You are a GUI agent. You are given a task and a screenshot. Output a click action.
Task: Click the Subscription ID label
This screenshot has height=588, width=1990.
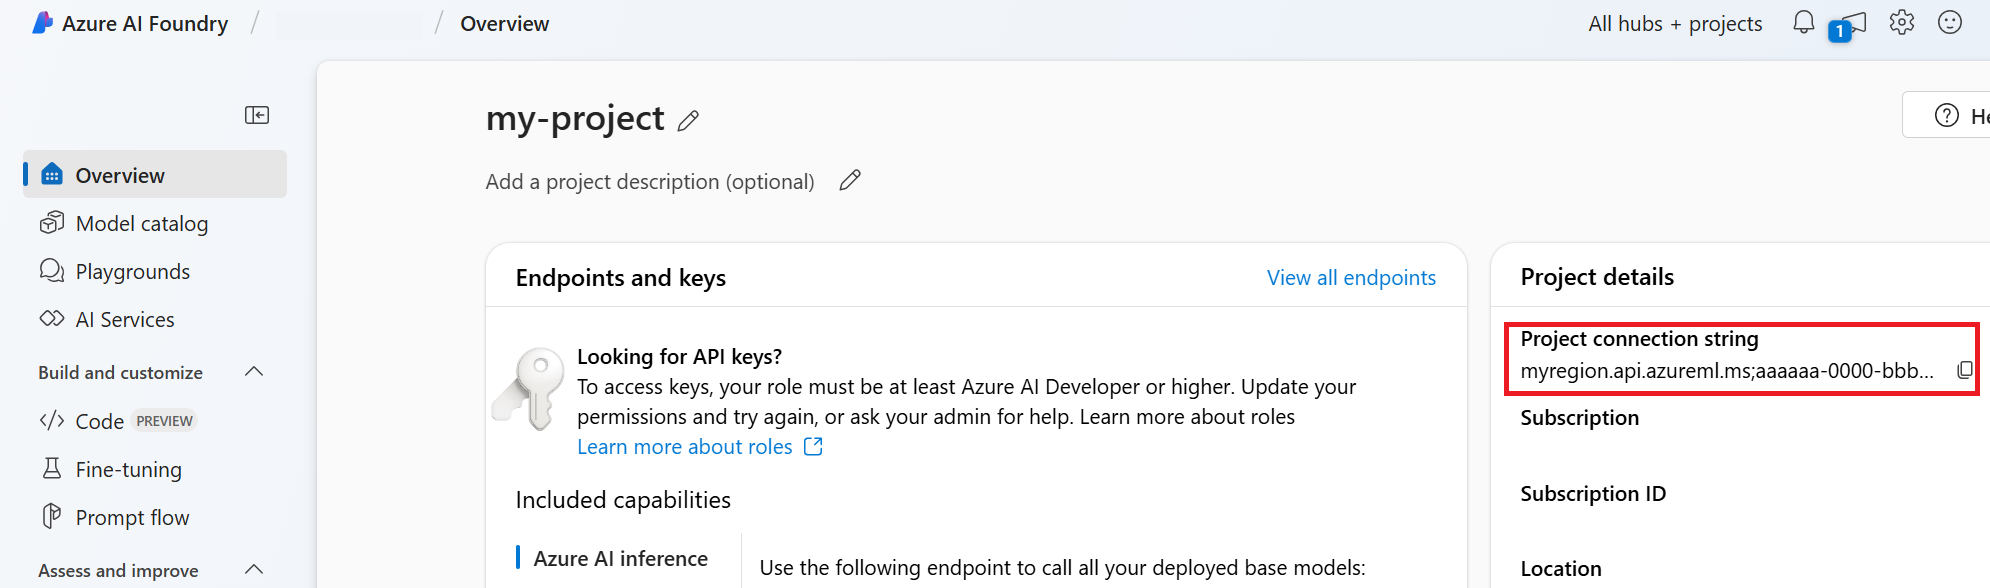(x=1593, y=493)
